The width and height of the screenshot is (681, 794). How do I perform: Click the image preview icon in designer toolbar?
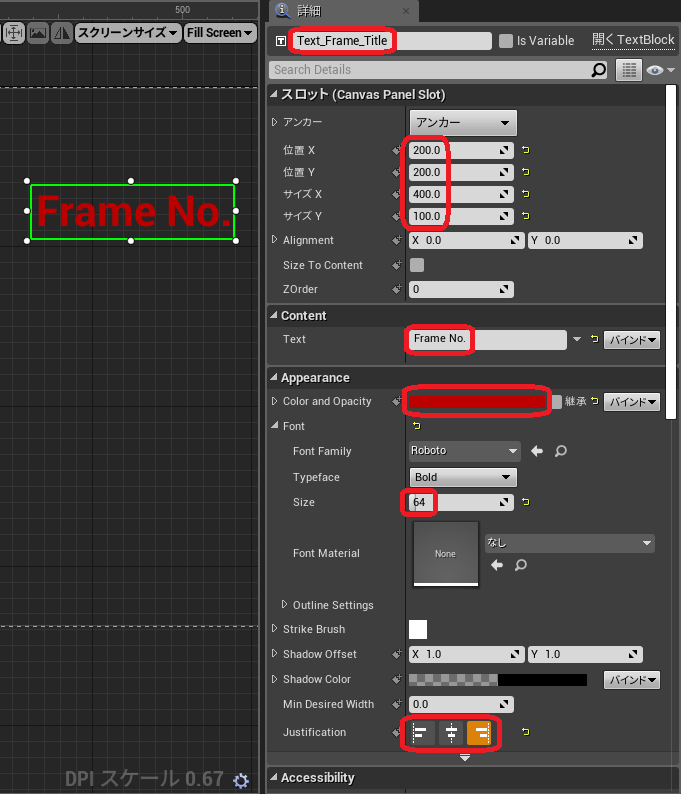pos(38,33)
